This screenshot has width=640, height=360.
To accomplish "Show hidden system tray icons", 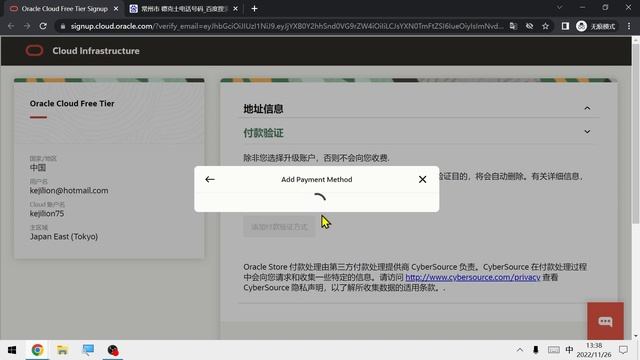I will (x=520, y=350).
